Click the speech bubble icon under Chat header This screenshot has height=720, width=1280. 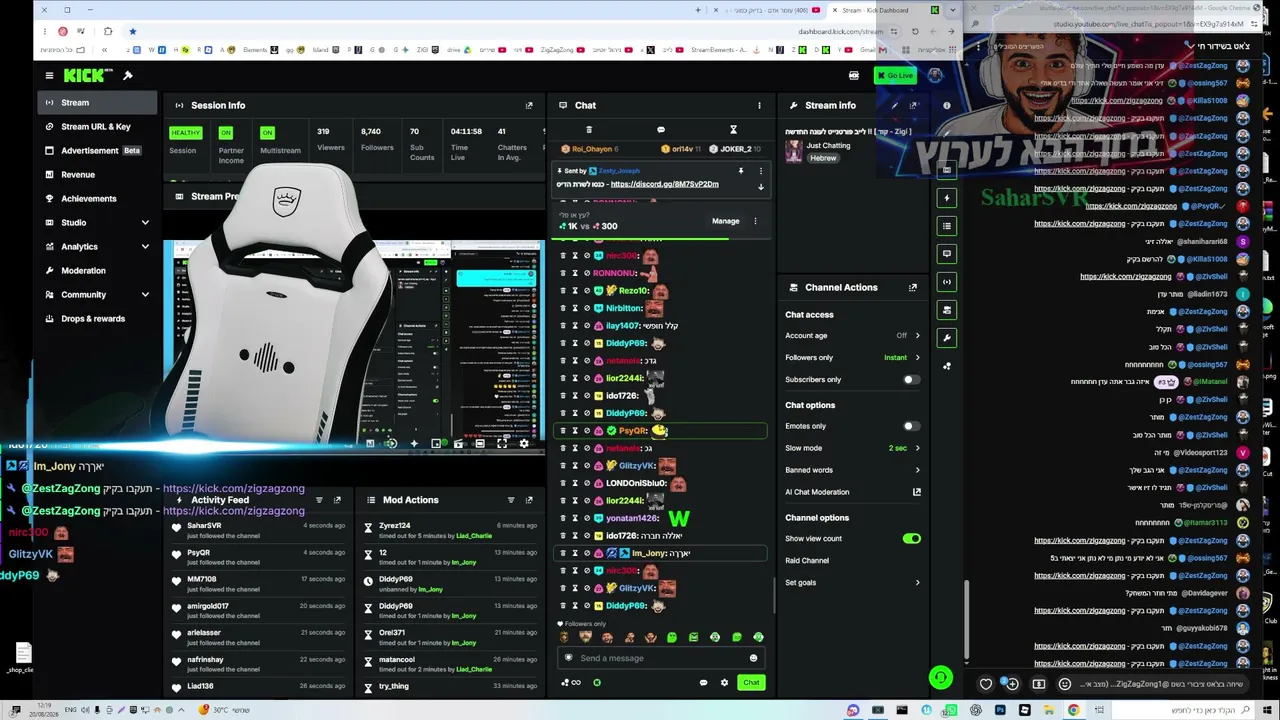point(660,129)
